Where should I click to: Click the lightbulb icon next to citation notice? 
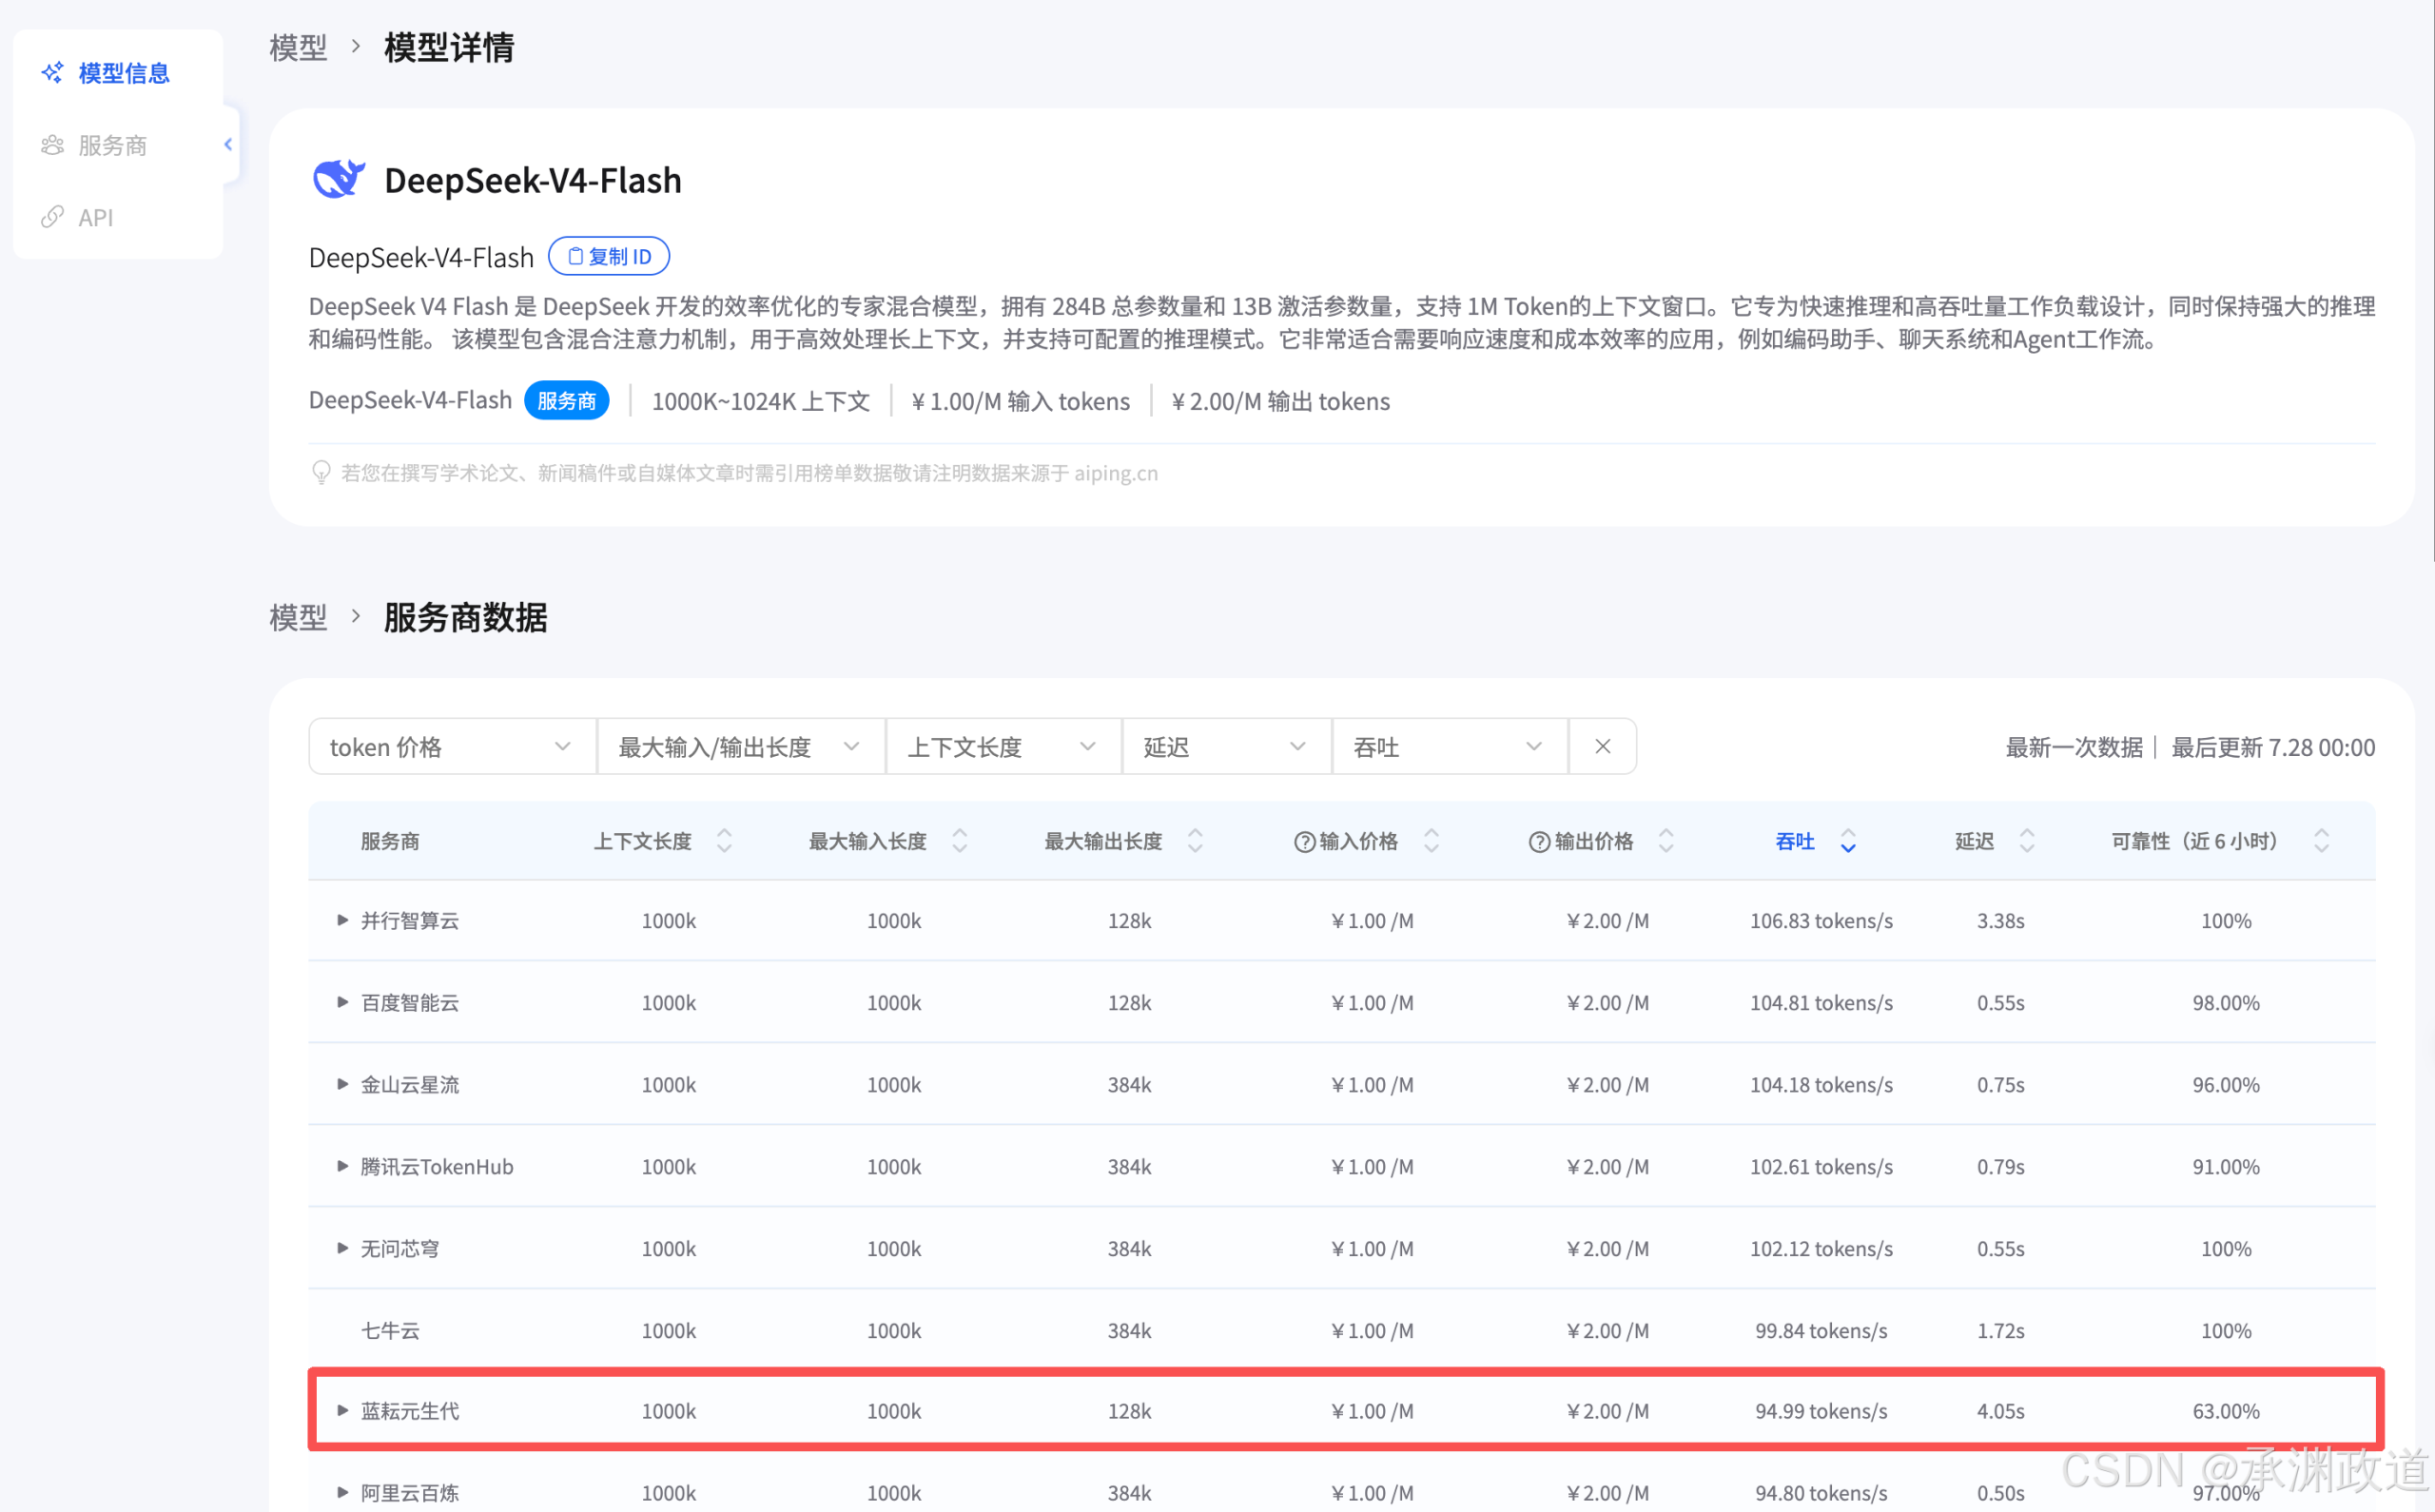[x=321, y=472]
